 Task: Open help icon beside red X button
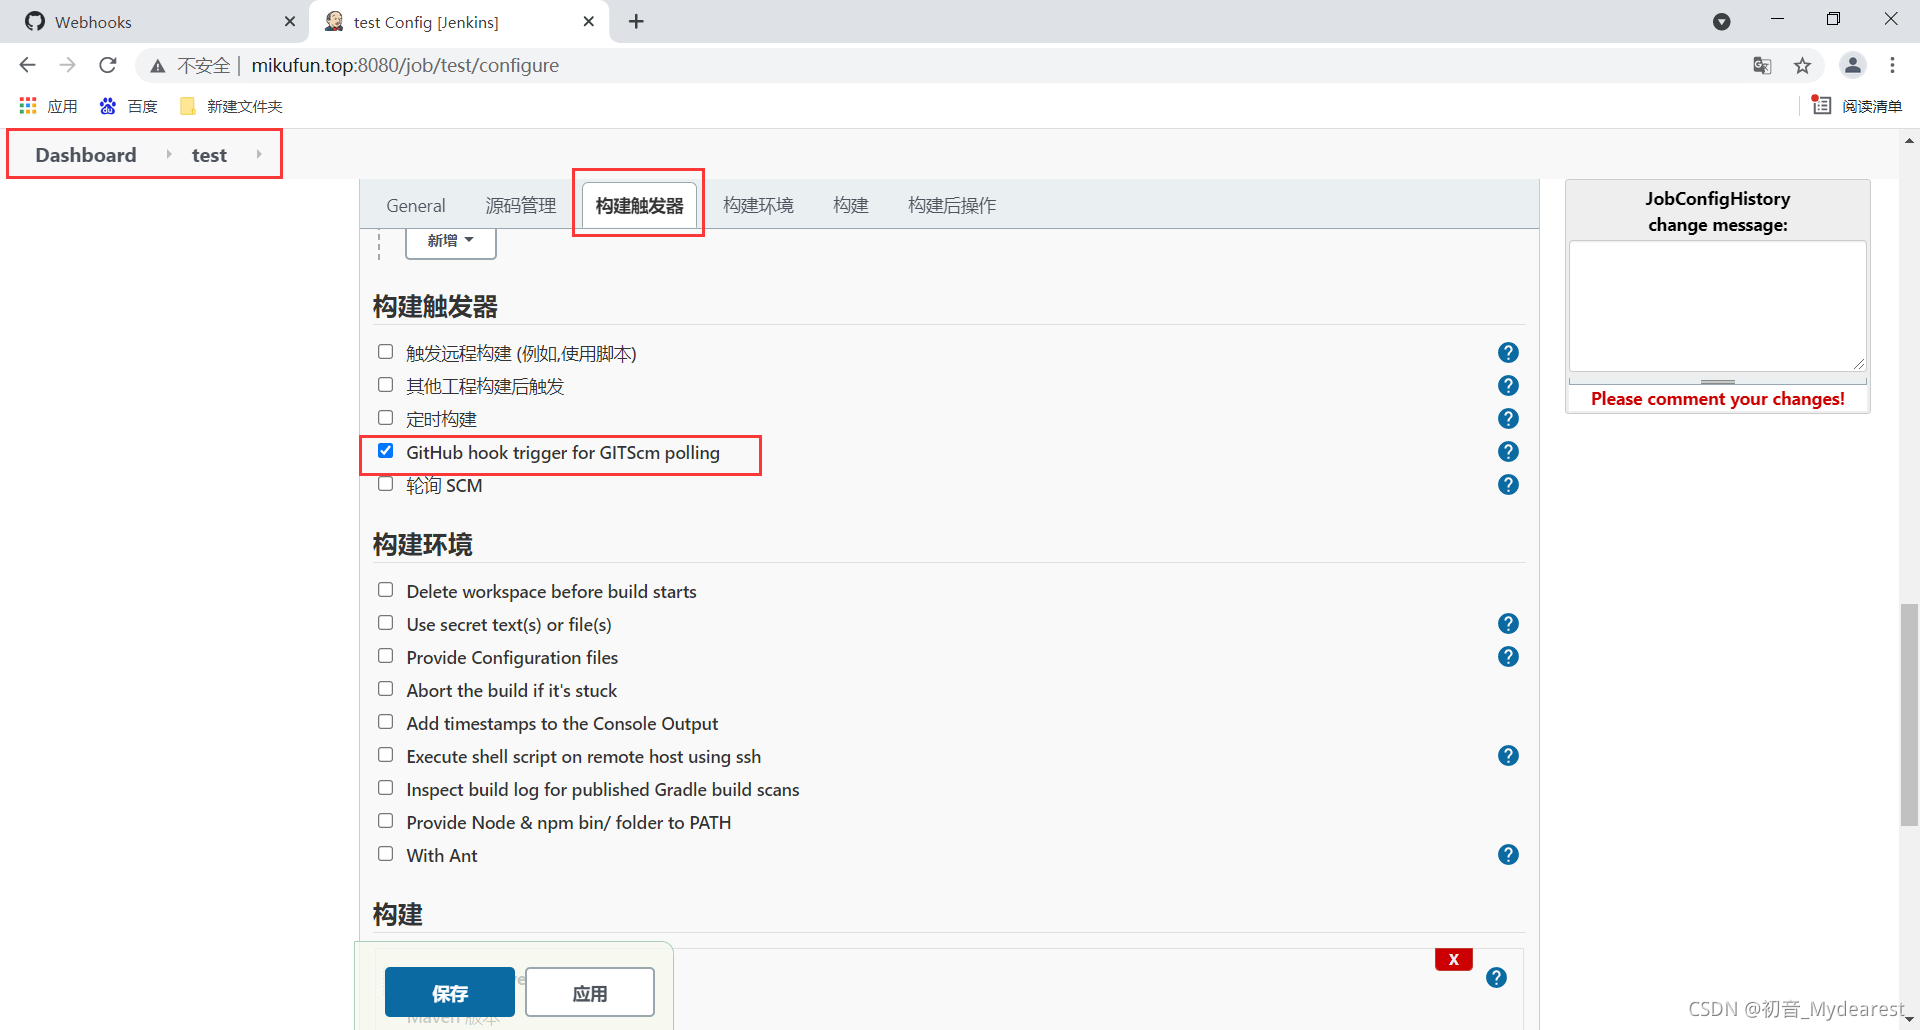(x=1496, y=978)
